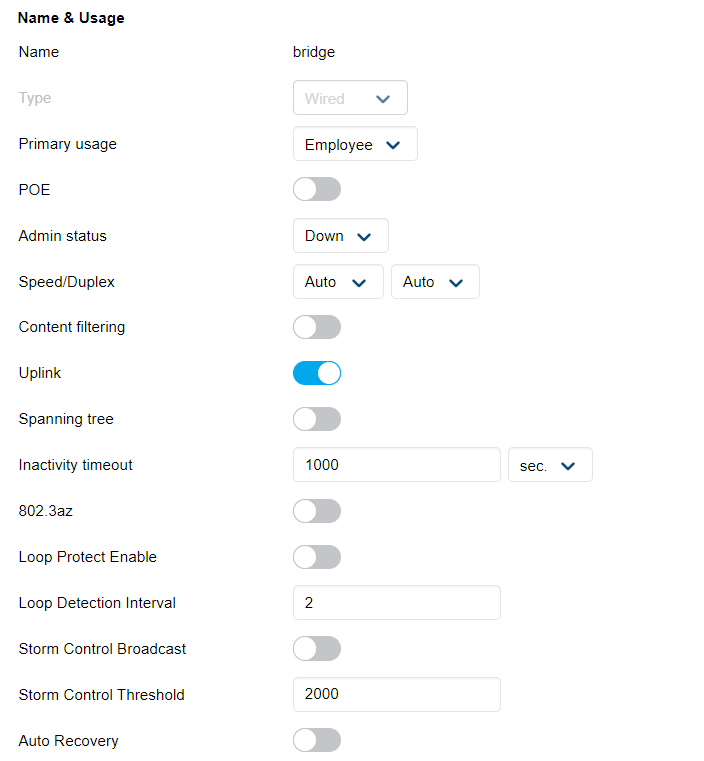The image size is (704, 761).
Task: Click the Storm Control Threshold field
Action: point(396,695)
